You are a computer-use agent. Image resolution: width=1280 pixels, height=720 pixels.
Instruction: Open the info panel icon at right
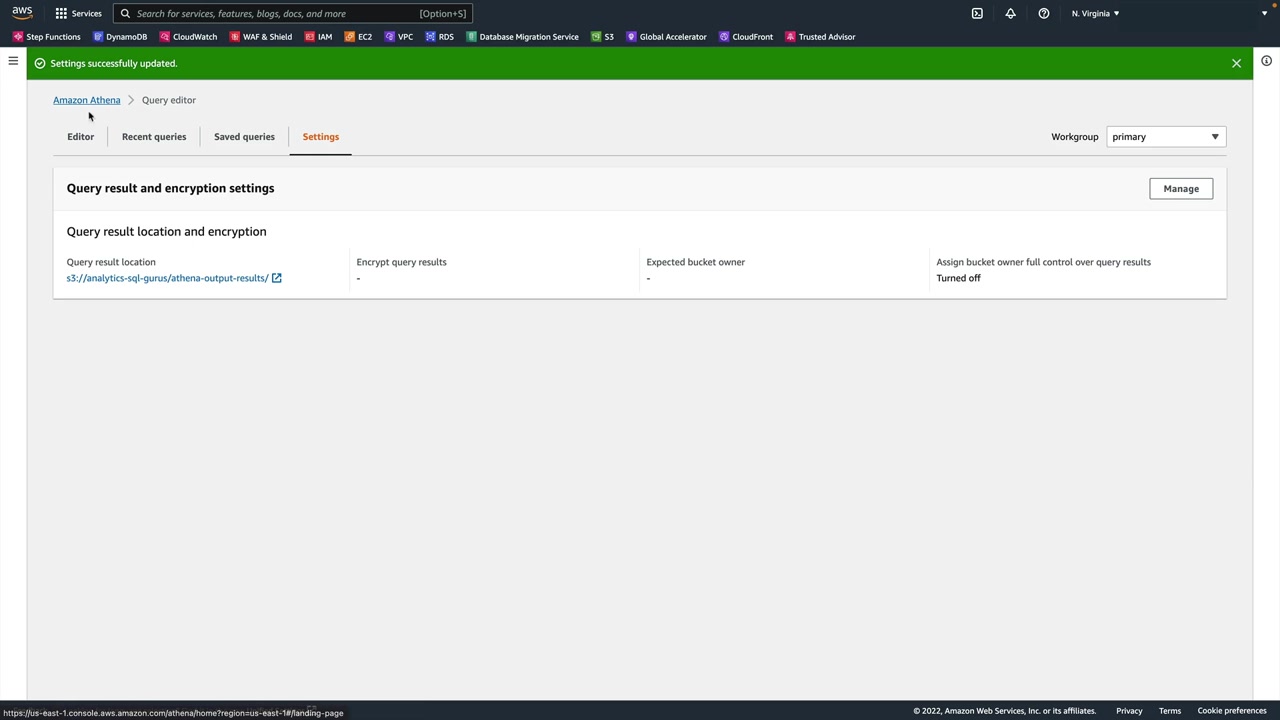1266,61
